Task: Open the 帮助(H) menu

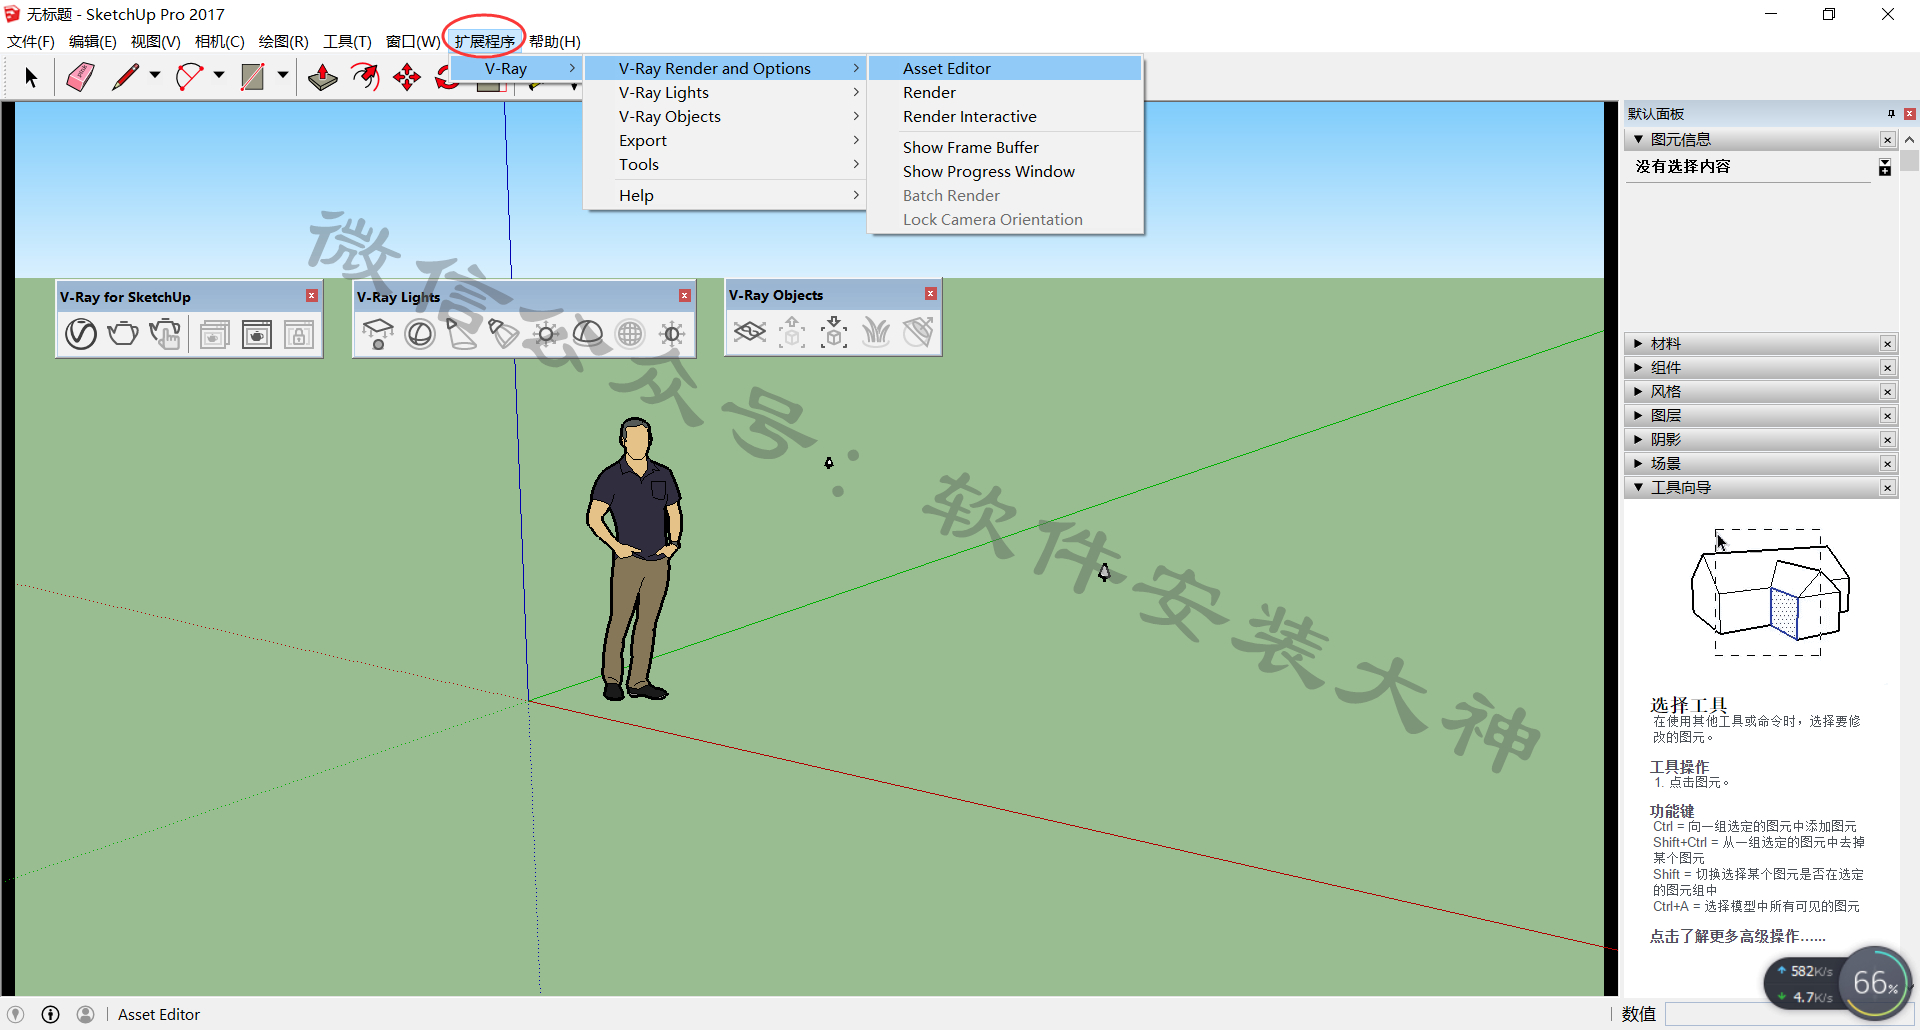Action: [555, 41]
